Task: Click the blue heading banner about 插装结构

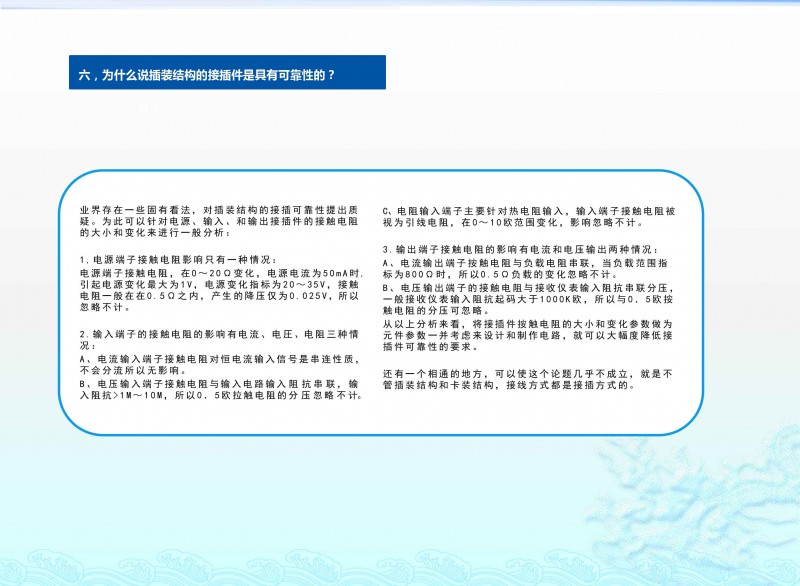Action: click(x=227, y=73)
